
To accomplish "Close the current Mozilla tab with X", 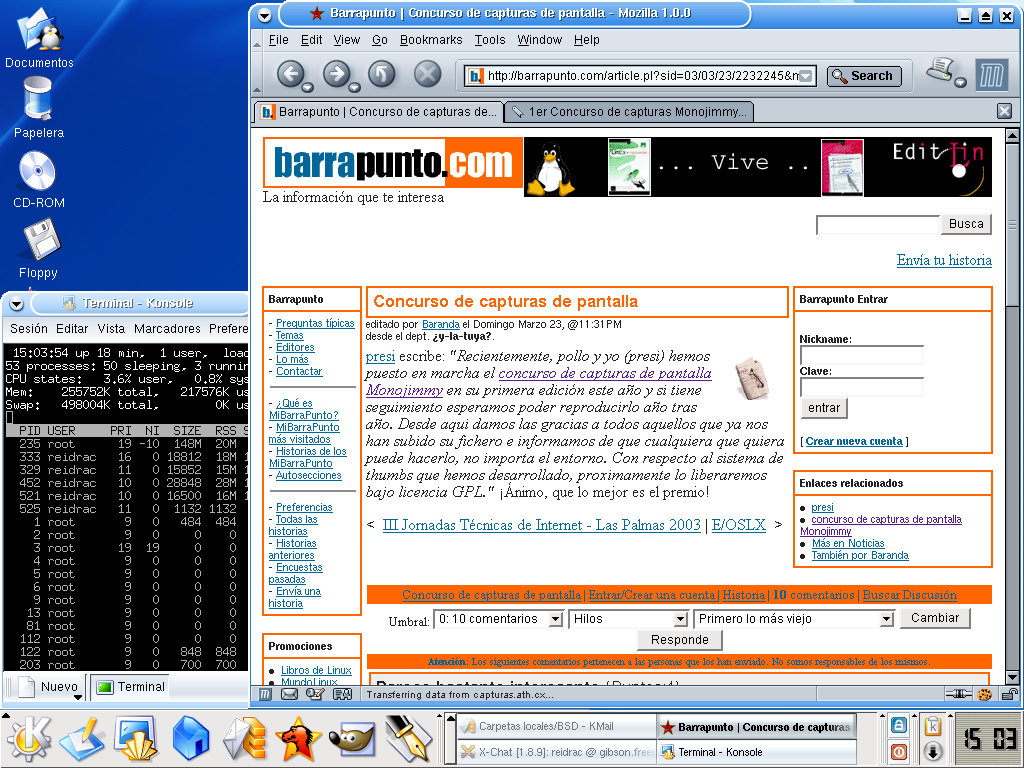I will tap(1004, 111).
